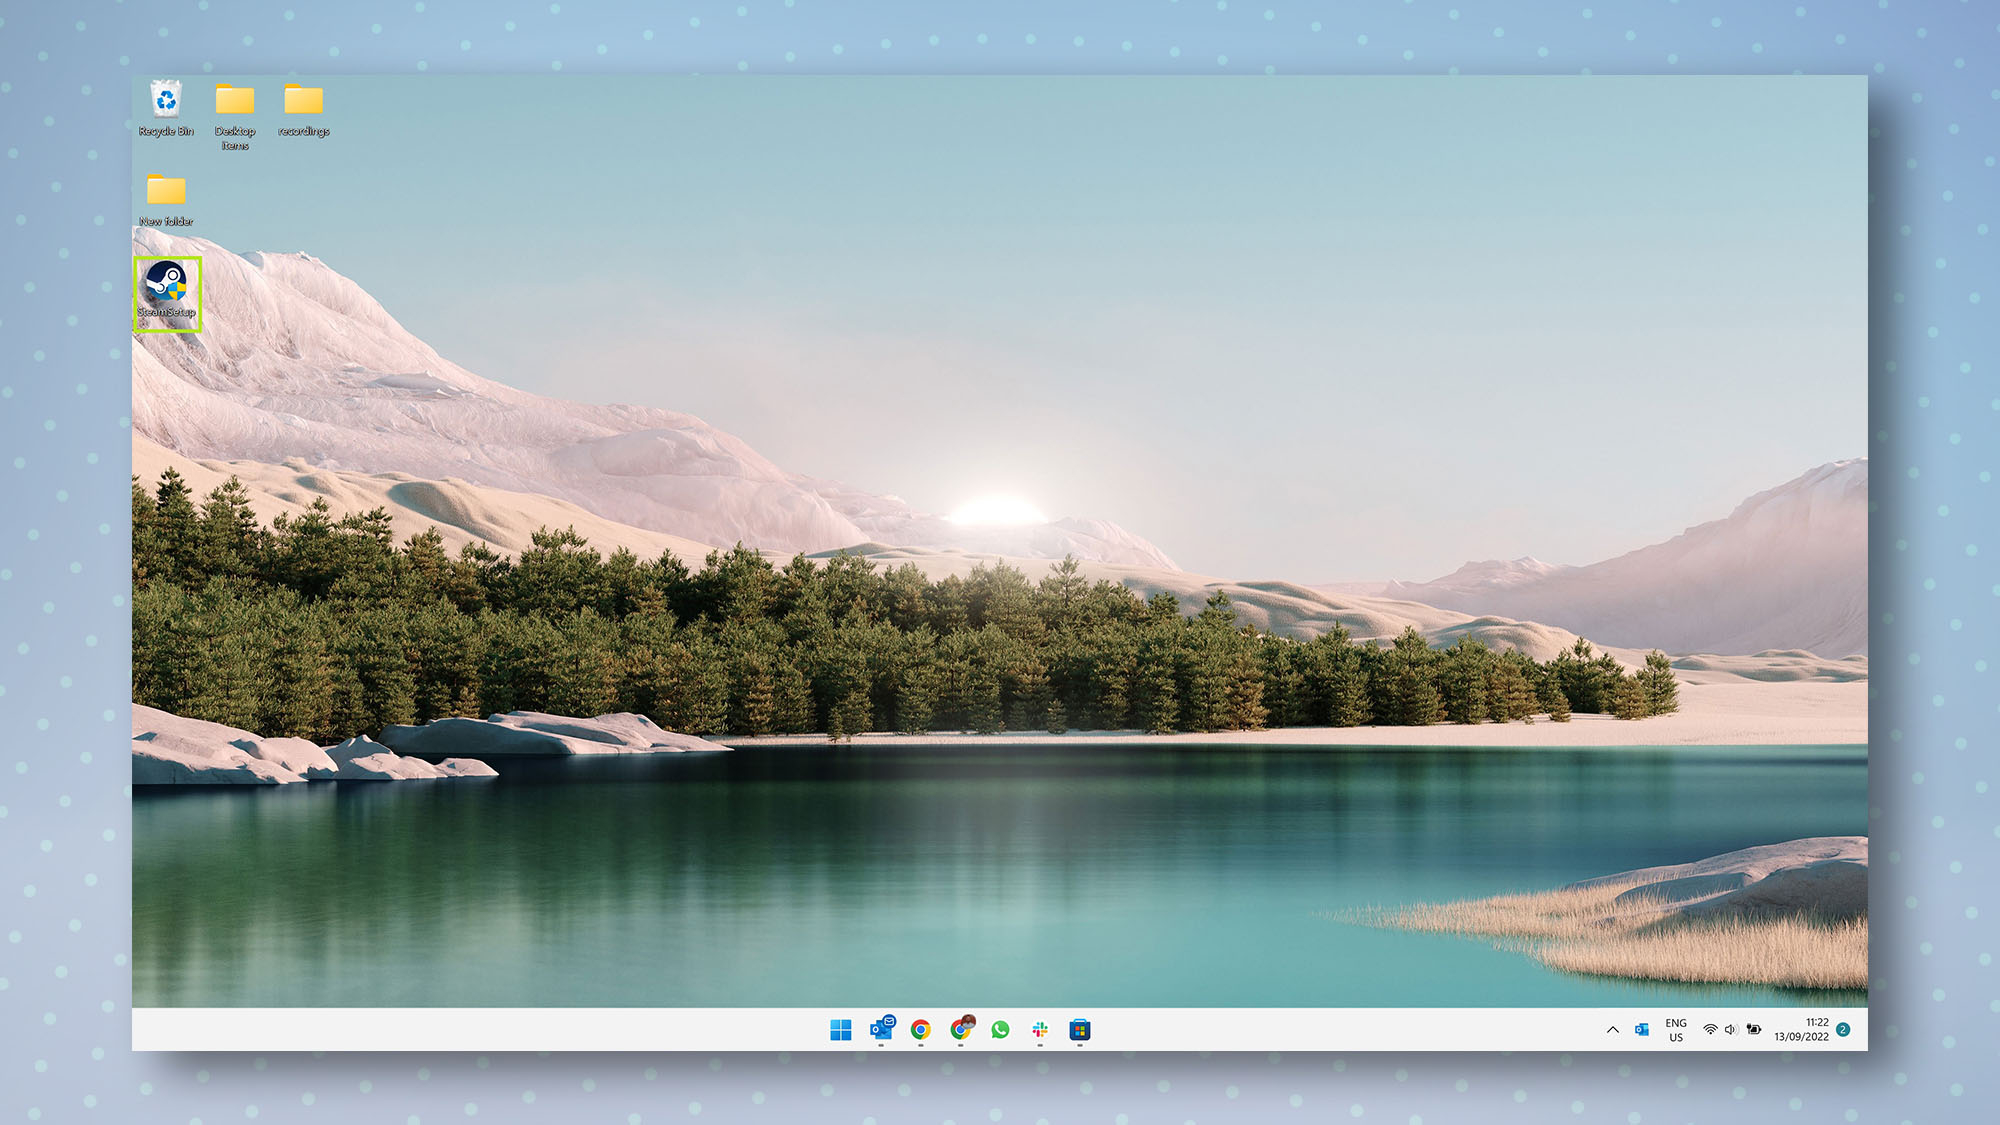Open the notification badge showing 2
The image size is (2000, 1125).
(1843, 1029)
